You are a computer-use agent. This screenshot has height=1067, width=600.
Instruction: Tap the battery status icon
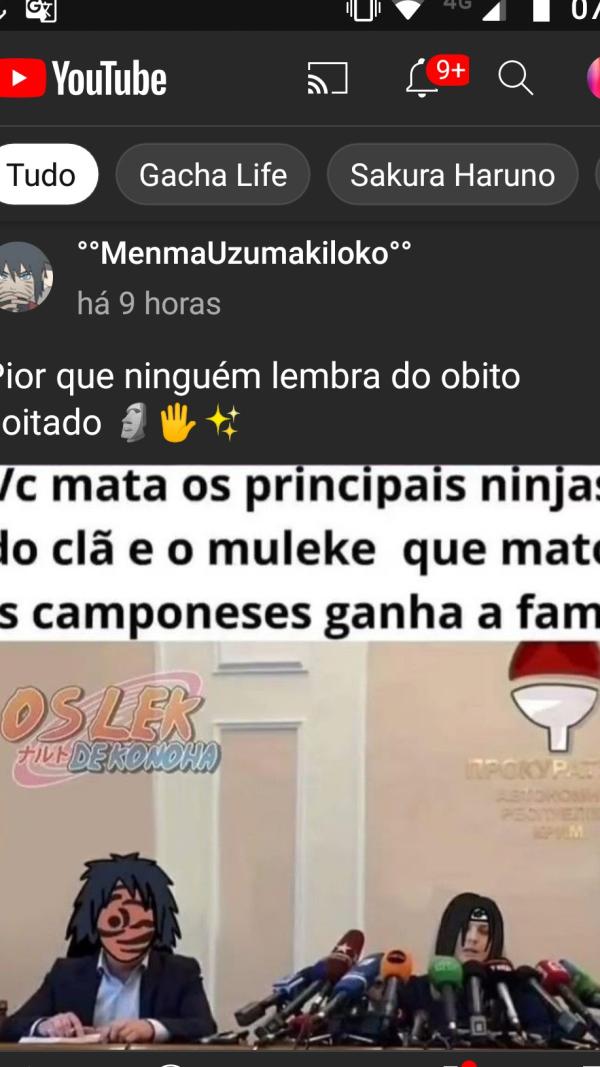pos(541,10)
